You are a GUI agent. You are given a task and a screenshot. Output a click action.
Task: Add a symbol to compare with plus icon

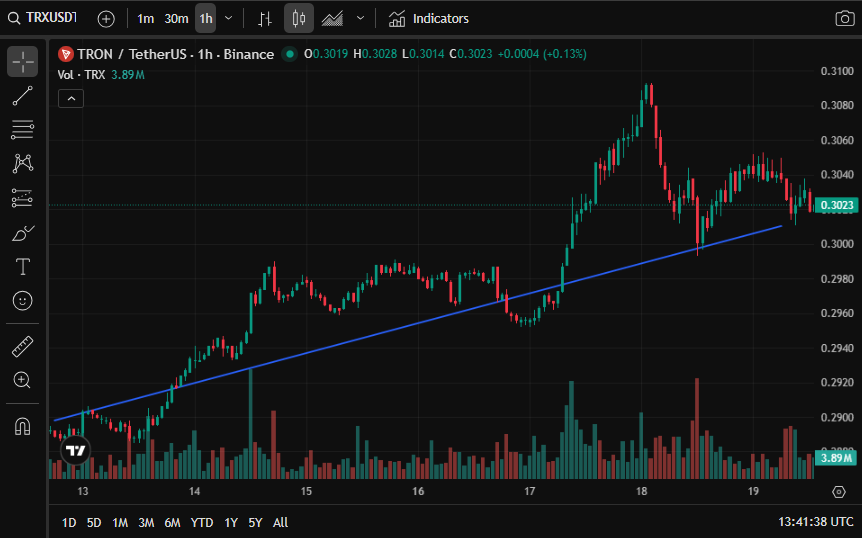click(106, 19)
